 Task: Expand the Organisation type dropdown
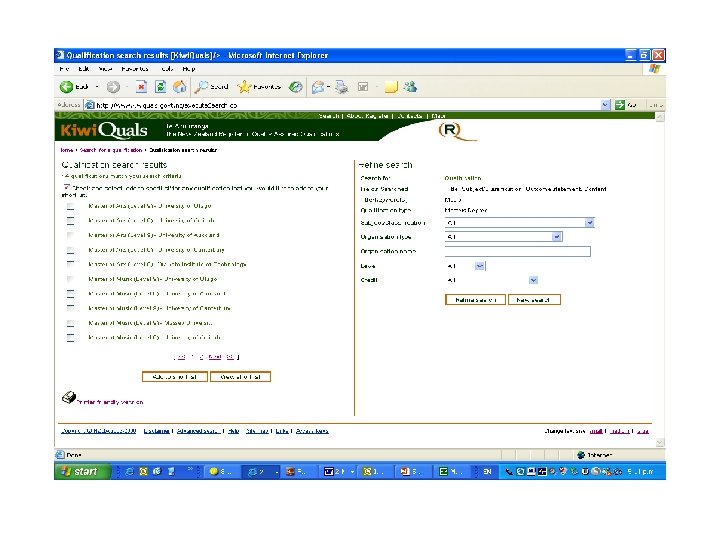(x=557, y=236)
